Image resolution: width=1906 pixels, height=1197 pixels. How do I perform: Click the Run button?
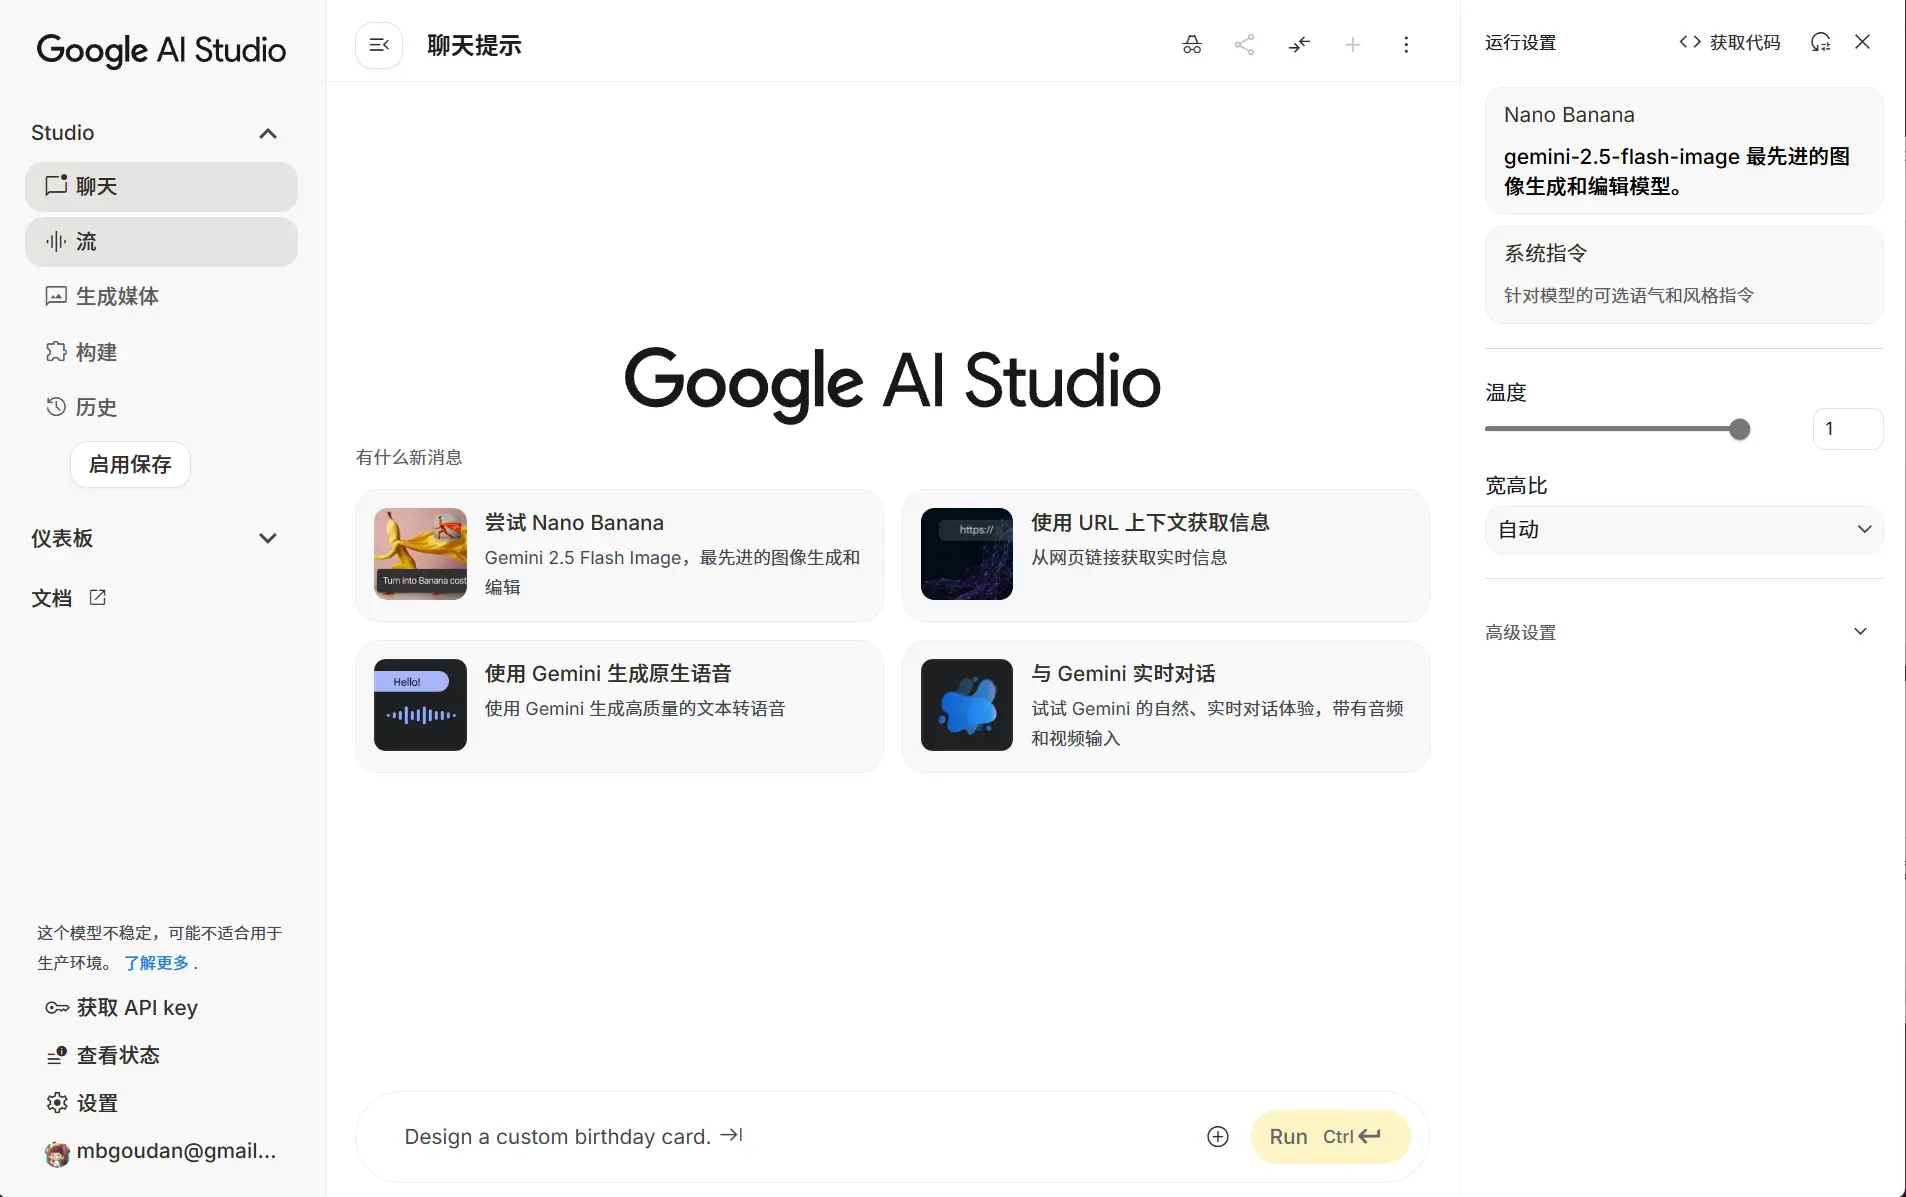1330,1136
